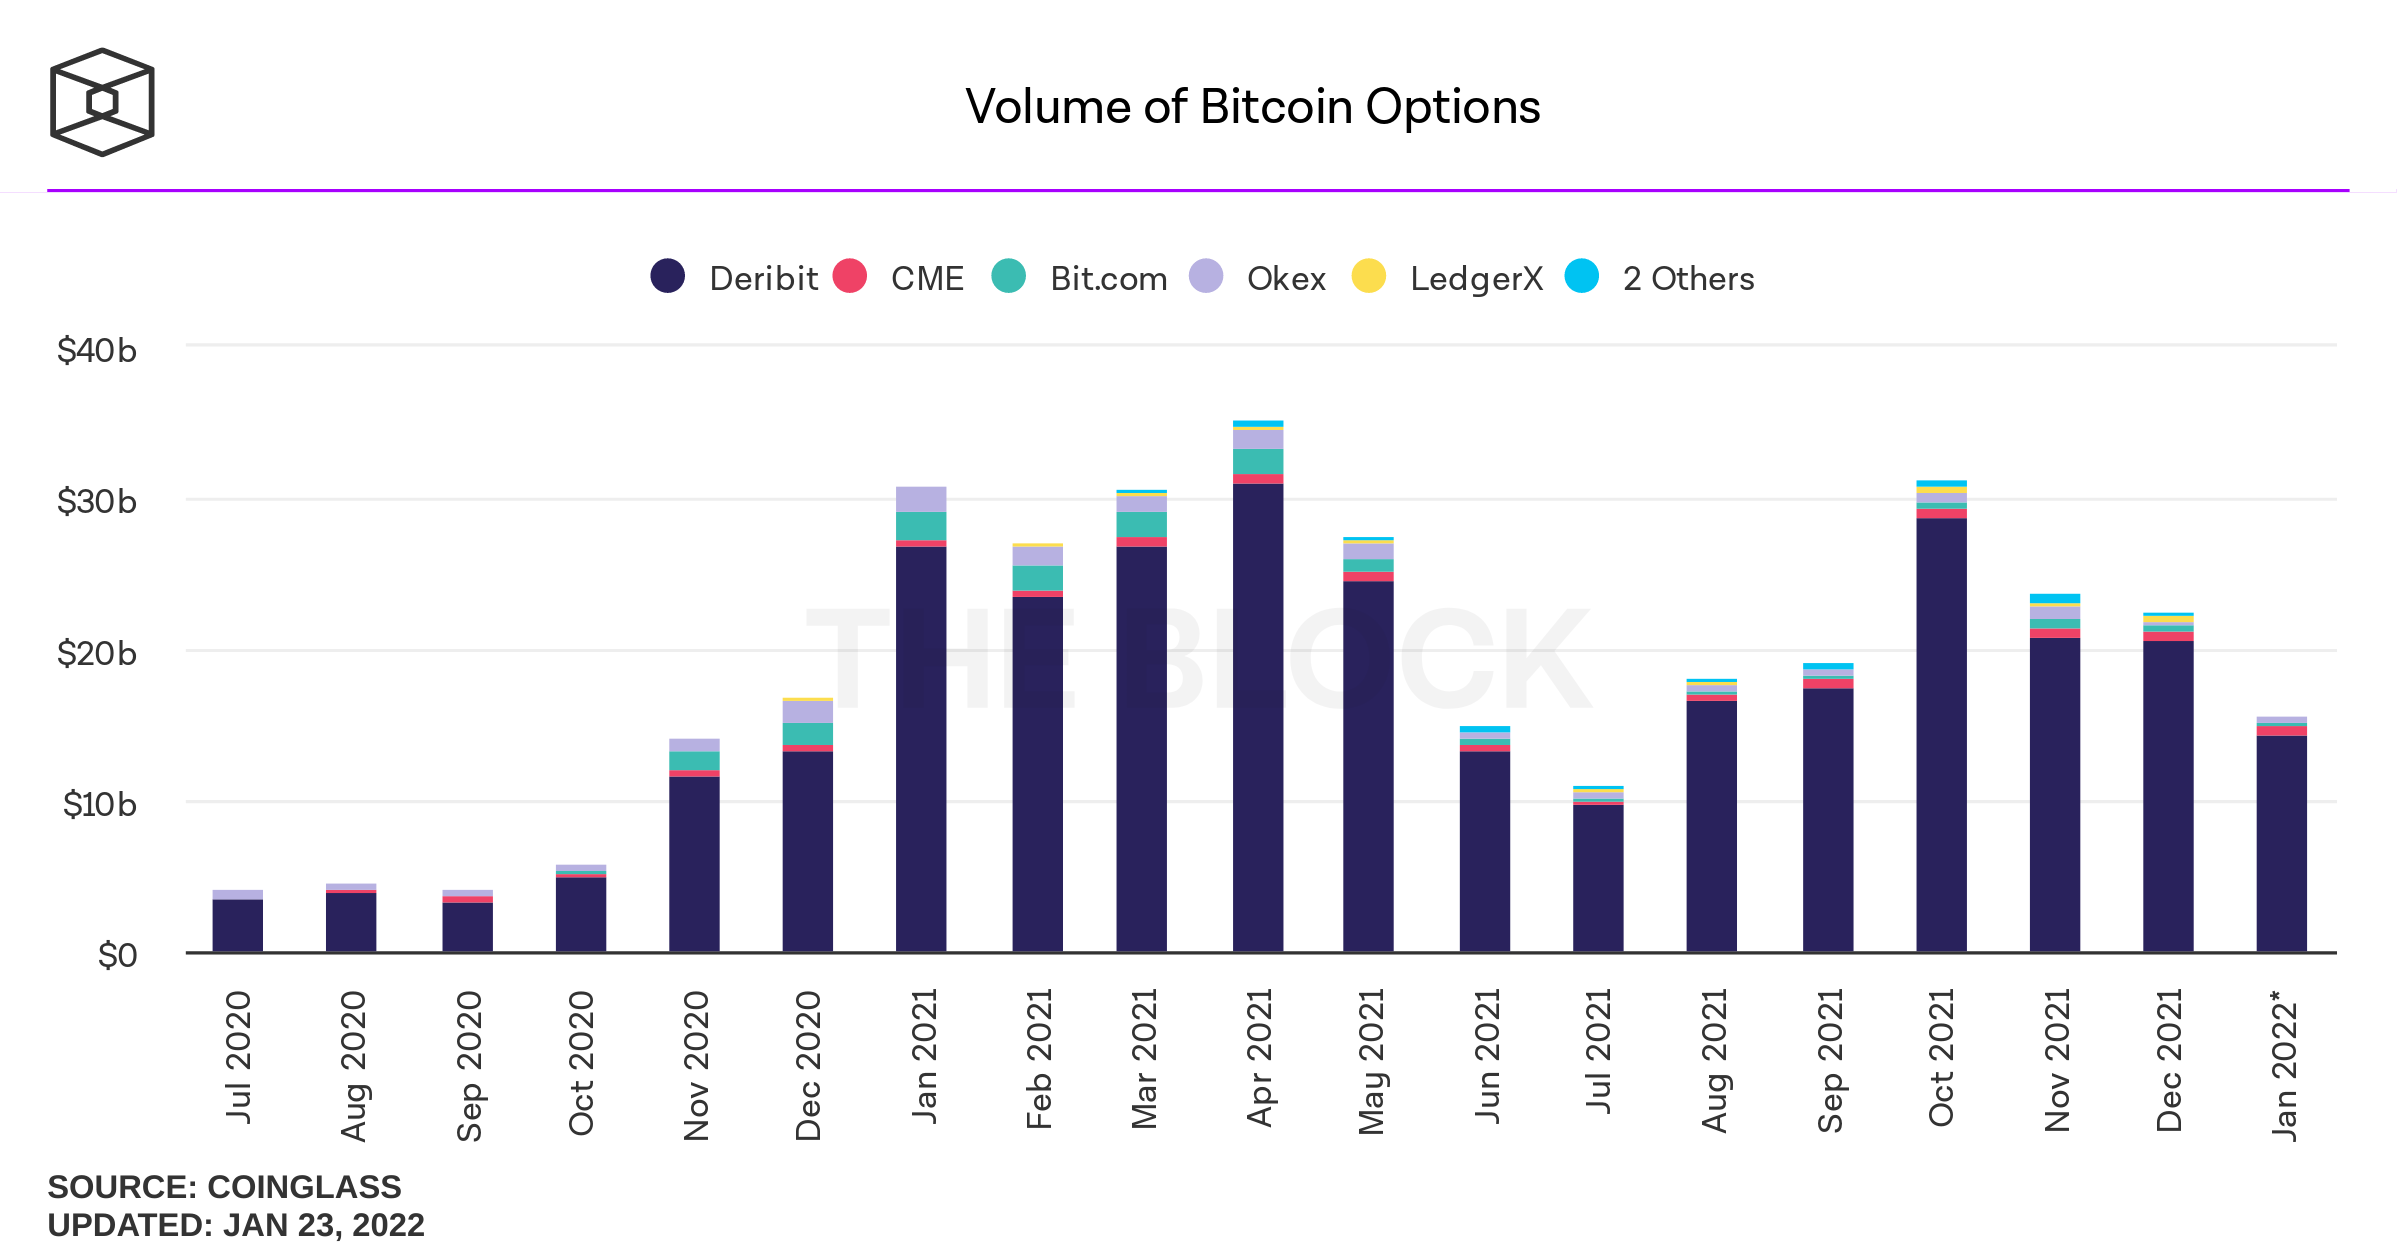The height and width of the screenshot is (1260, 2401).
Task: Click the Jul 2020 bar
Action: pos(238,924)
